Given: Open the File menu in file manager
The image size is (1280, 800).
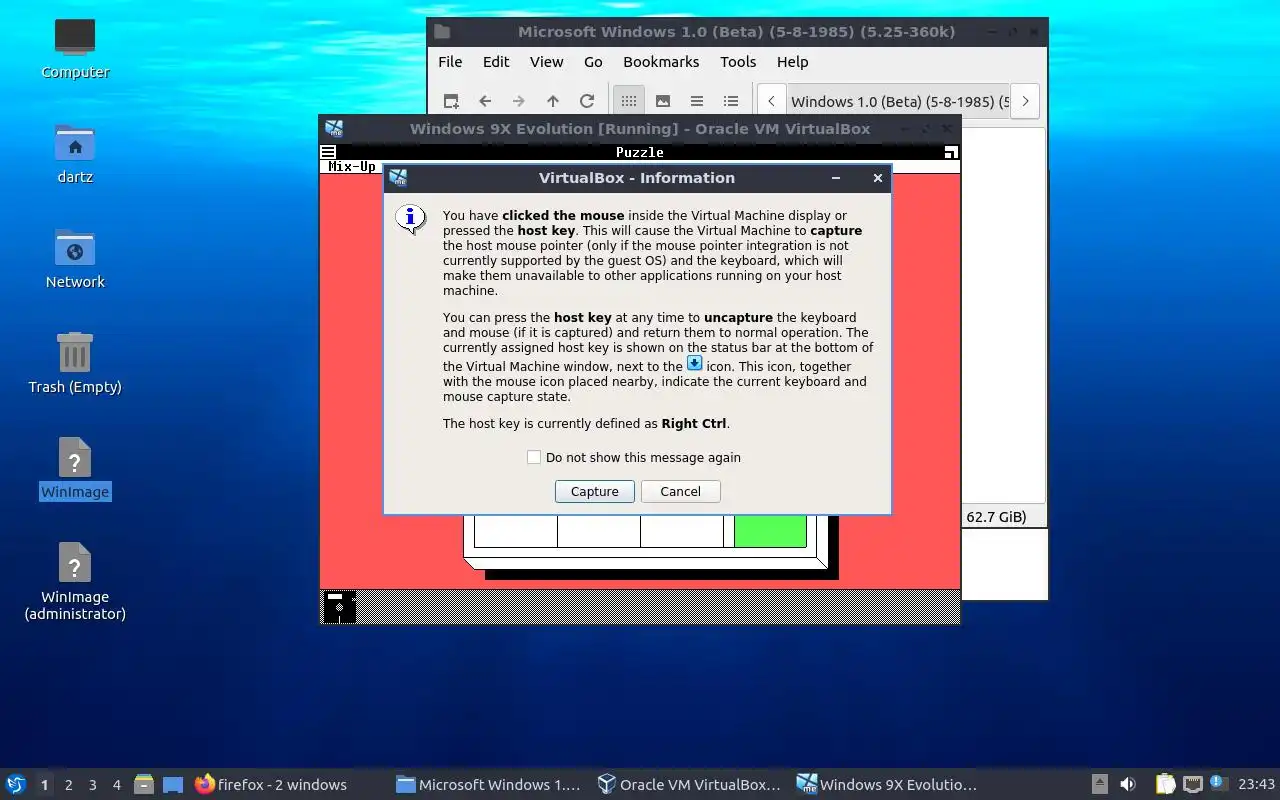Looking at the screenshot, I should [x=450, y=62].
